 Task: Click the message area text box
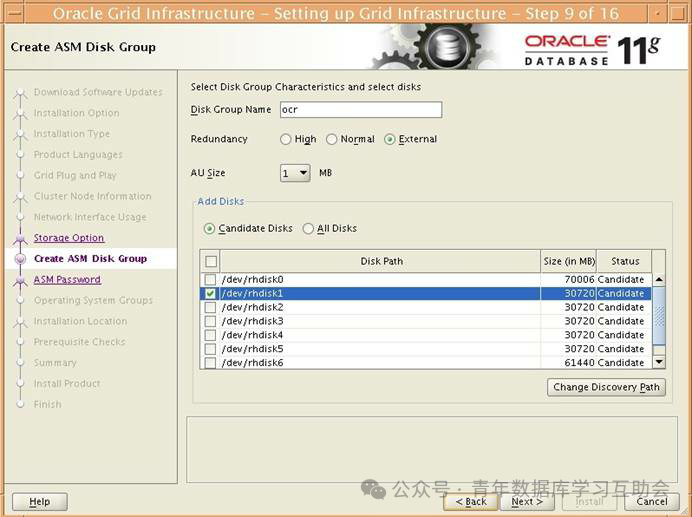pyautogui.click(x=432, y=449)
